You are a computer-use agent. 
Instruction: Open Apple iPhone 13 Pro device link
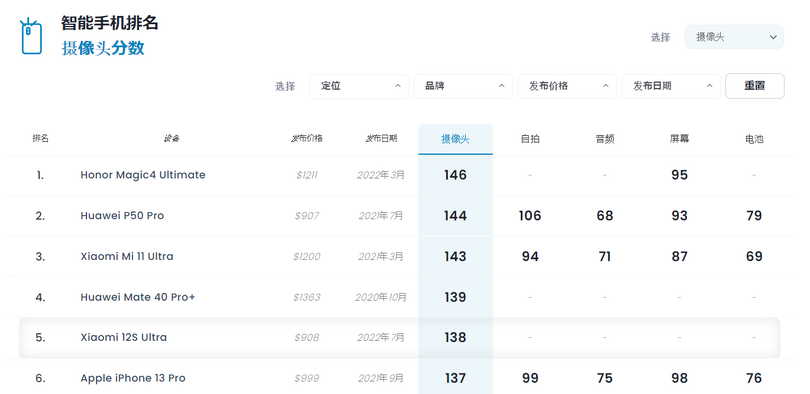point(133,379)
